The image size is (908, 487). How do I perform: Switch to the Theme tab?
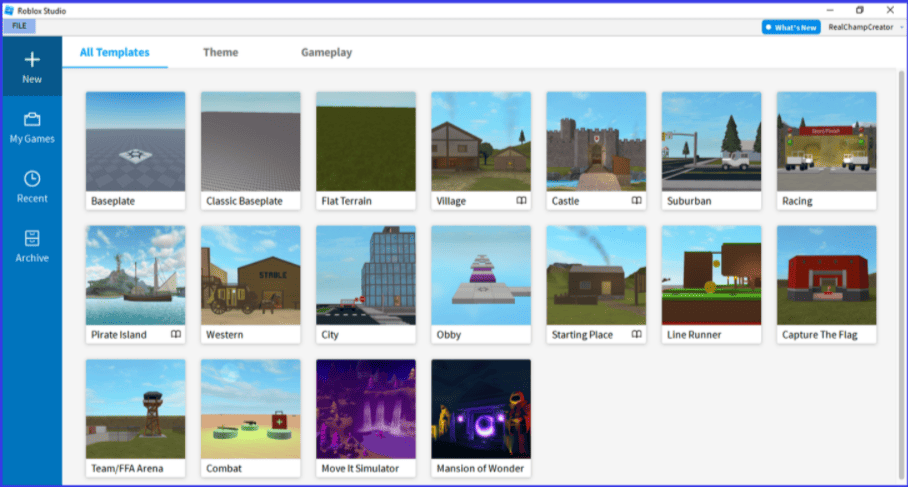click(x=221, y=52)
